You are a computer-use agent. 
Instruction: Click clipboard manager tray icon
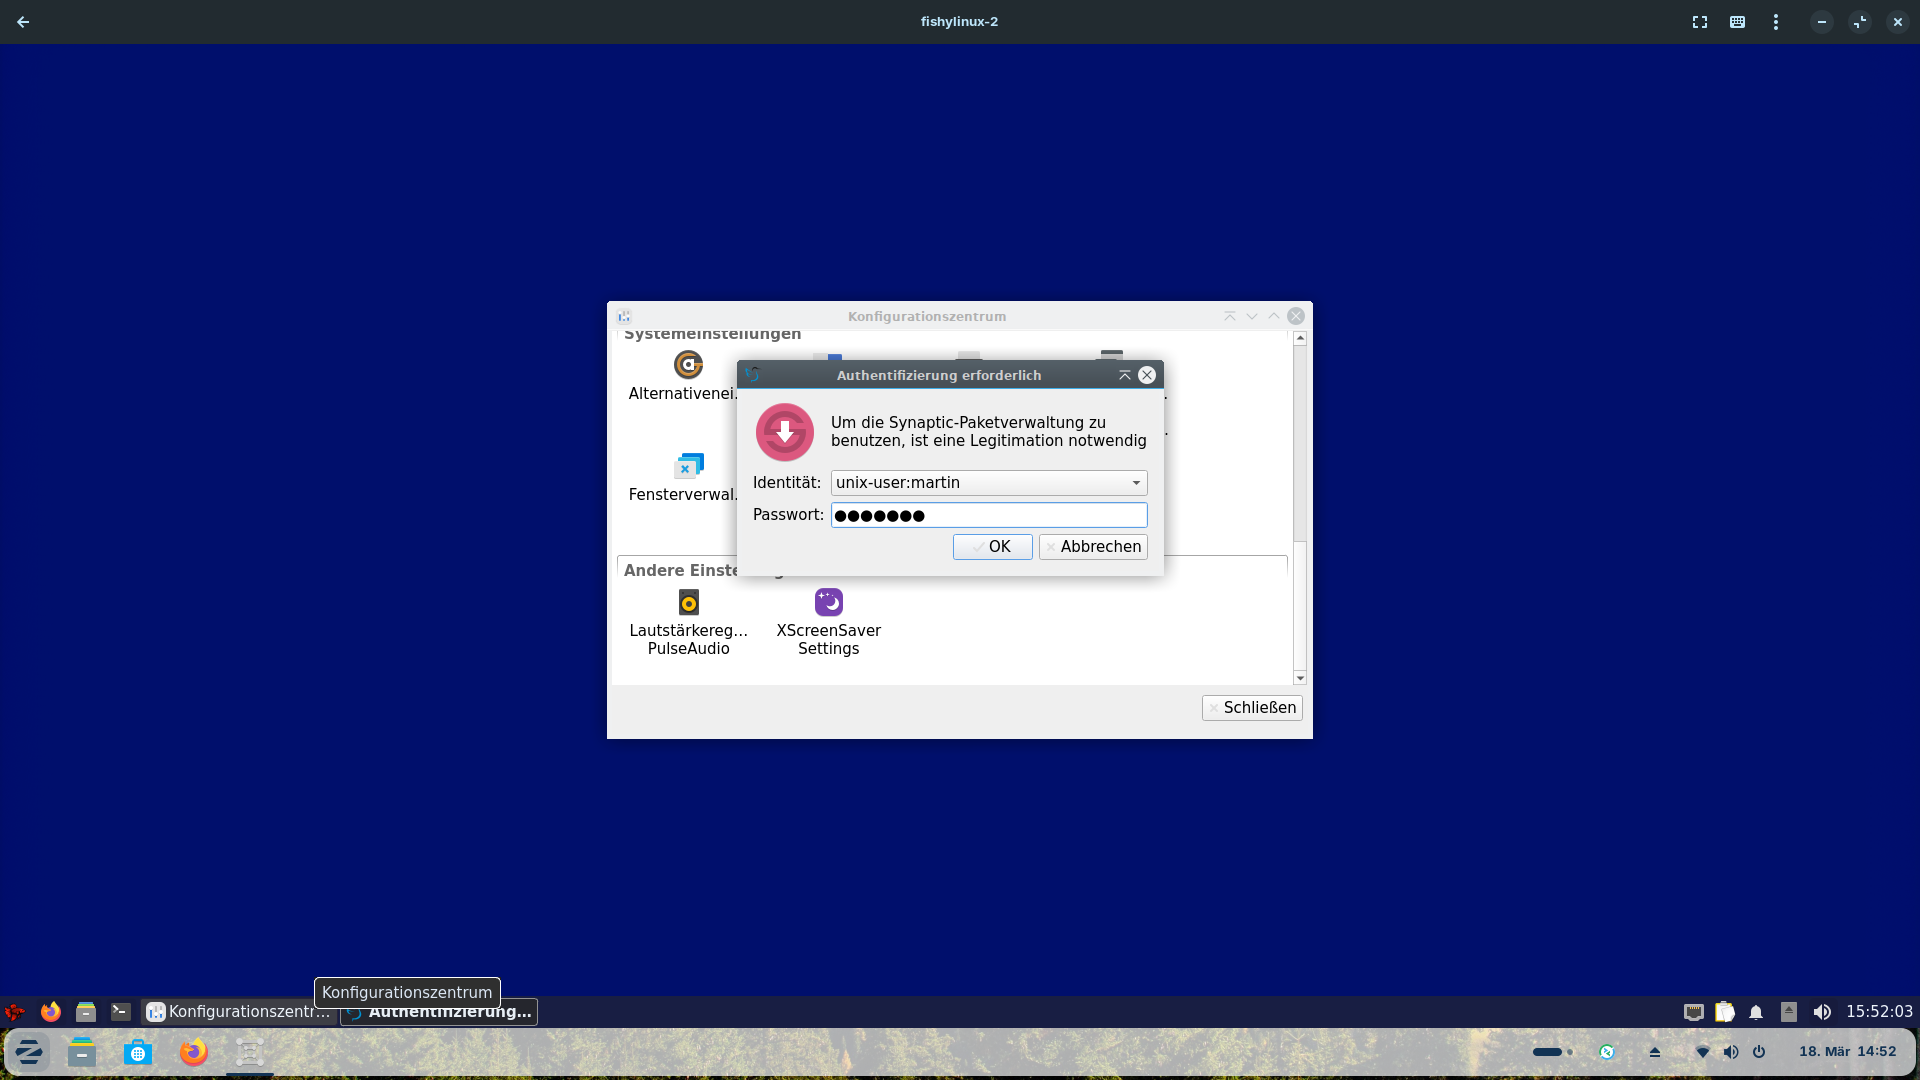(x=1725, y=1012)
